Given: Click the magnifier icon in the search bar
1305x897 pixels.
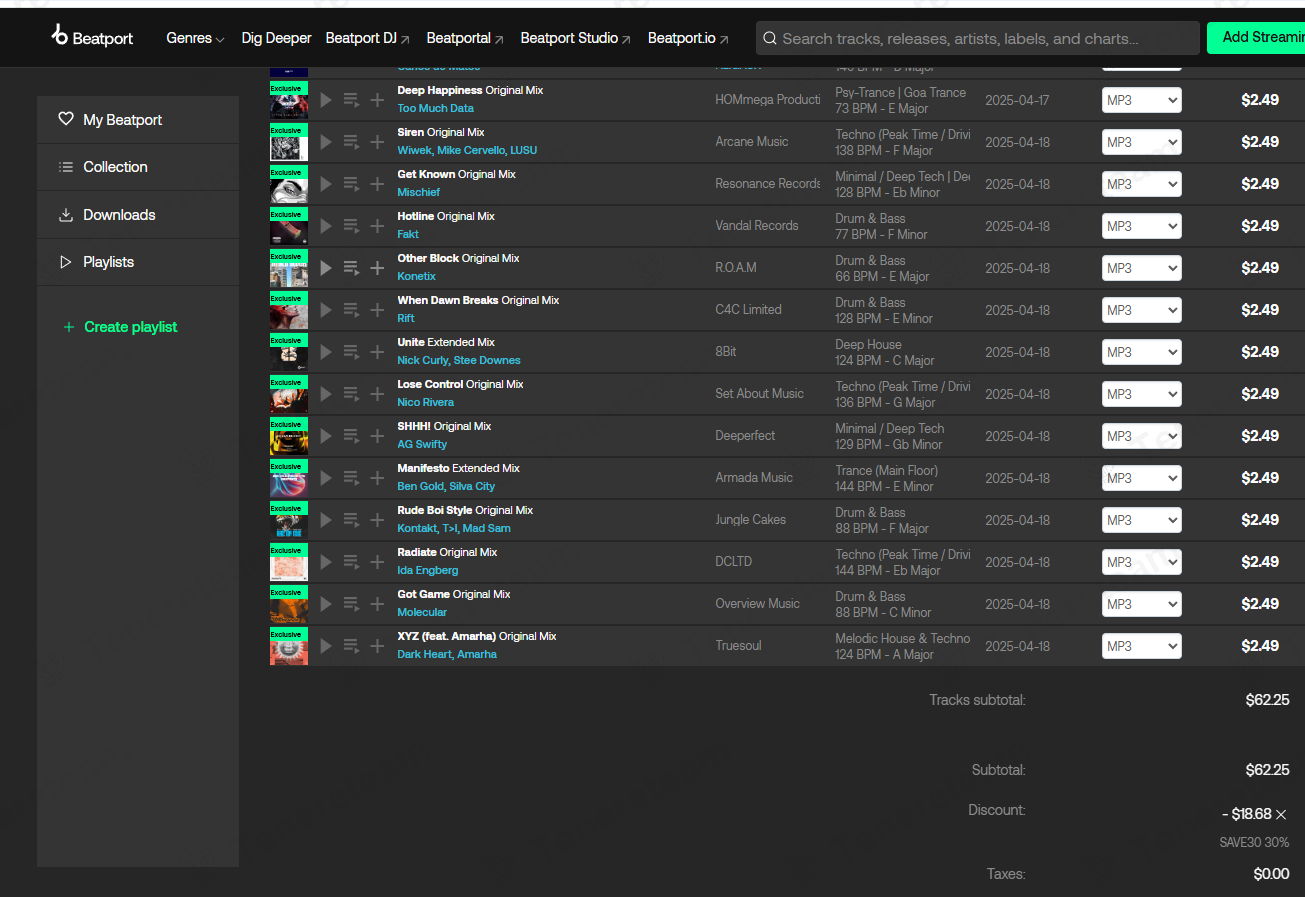Looking at the screenshot, I should 770,38.
